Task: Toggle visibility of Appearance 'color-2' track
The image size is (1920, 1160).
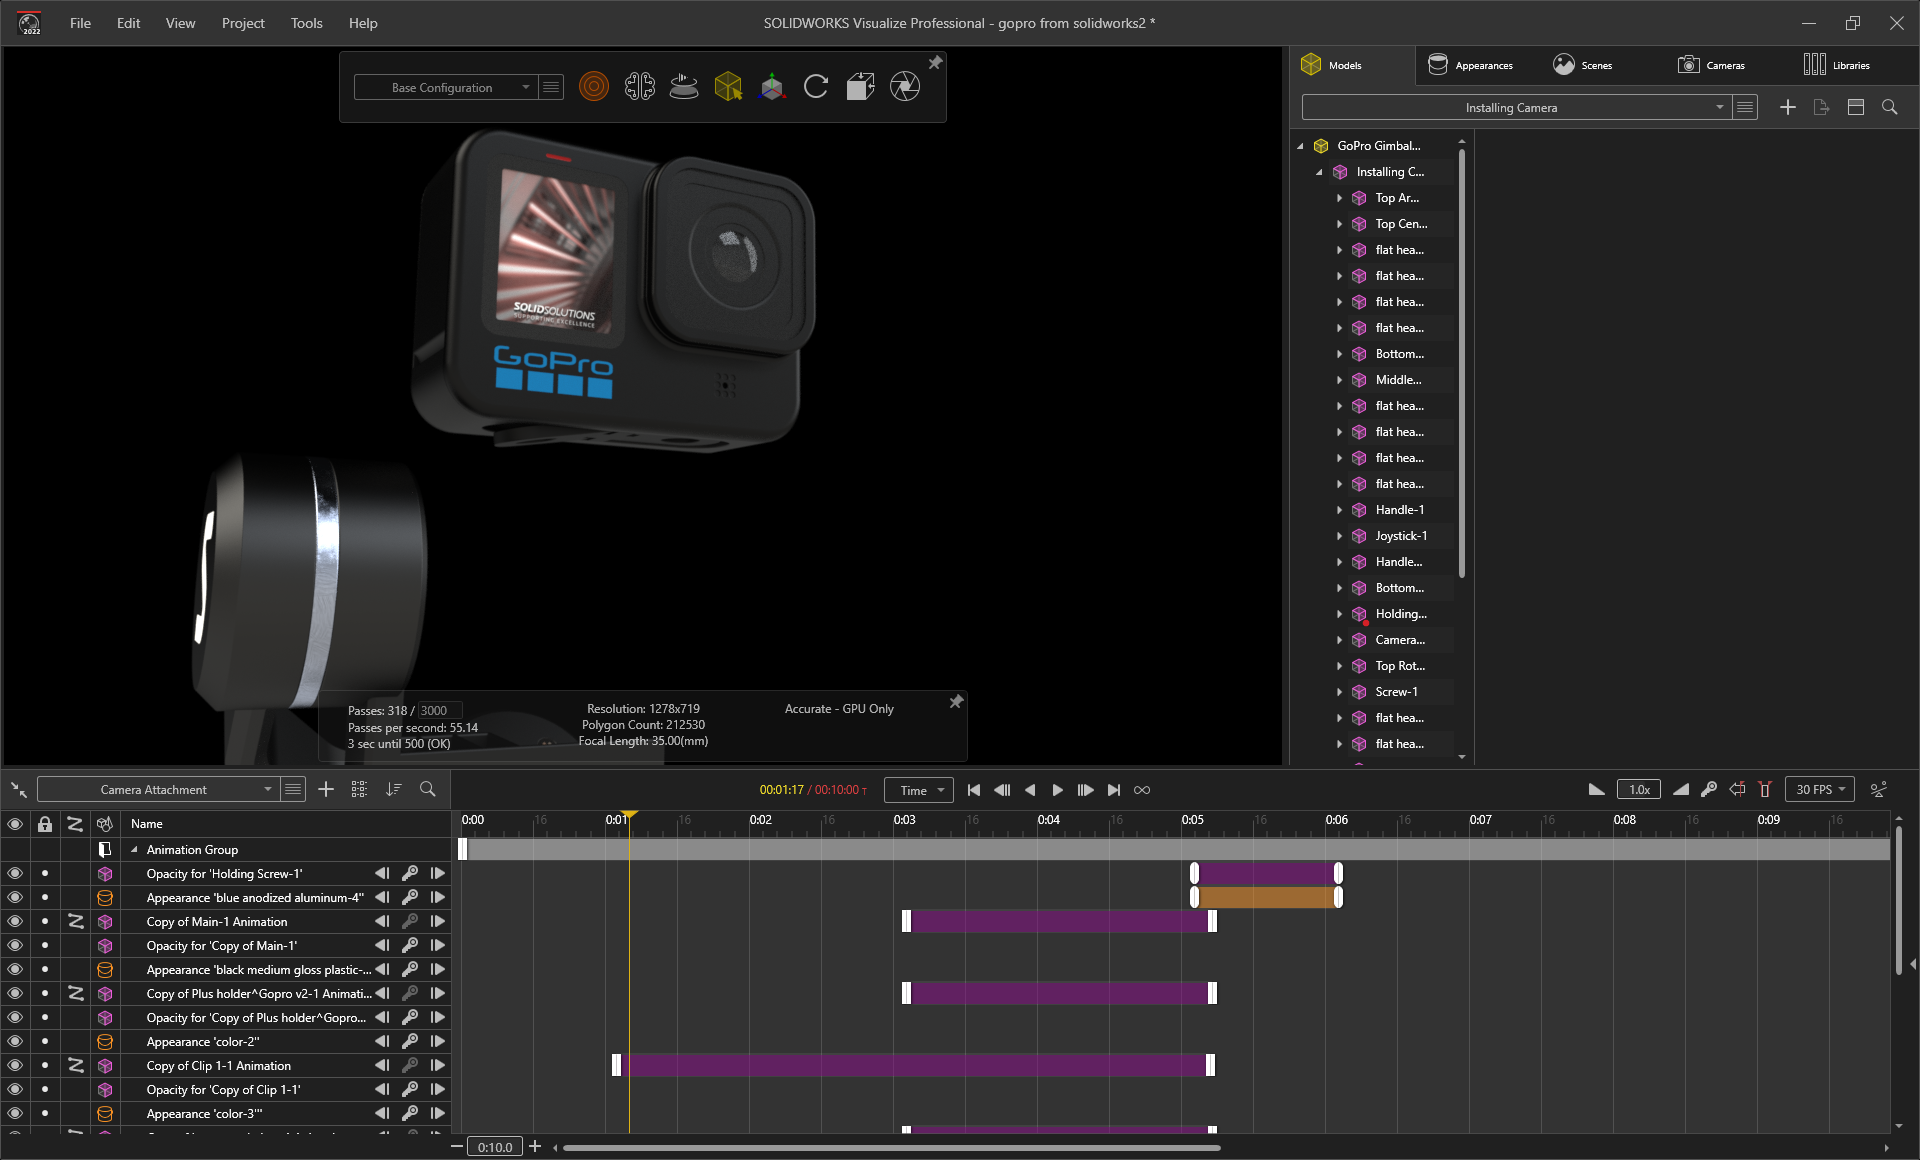Action: click(15, 1041)
